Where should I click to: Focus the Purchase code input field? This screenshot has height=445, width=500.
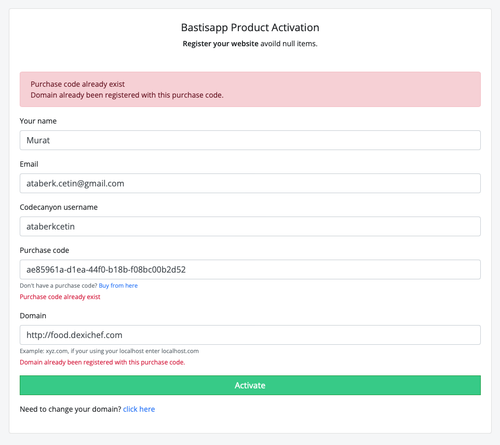(x=250, y=269)
